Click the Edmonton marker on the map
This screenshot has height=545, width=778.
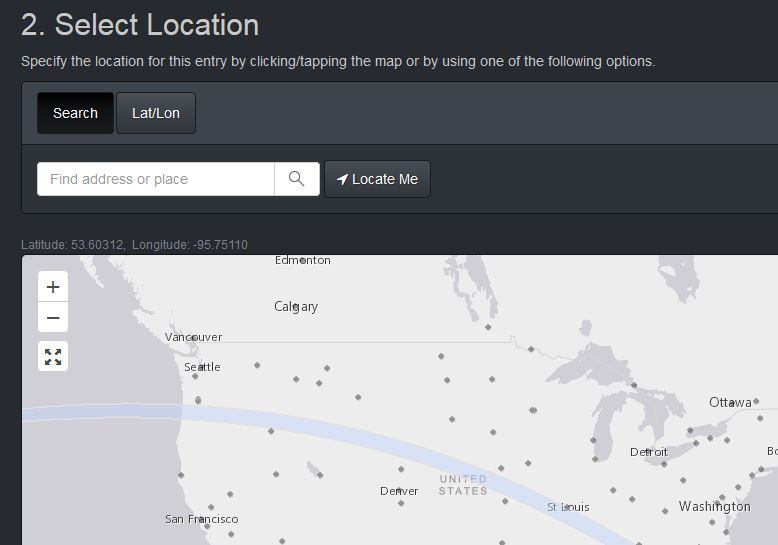(303, 260)
